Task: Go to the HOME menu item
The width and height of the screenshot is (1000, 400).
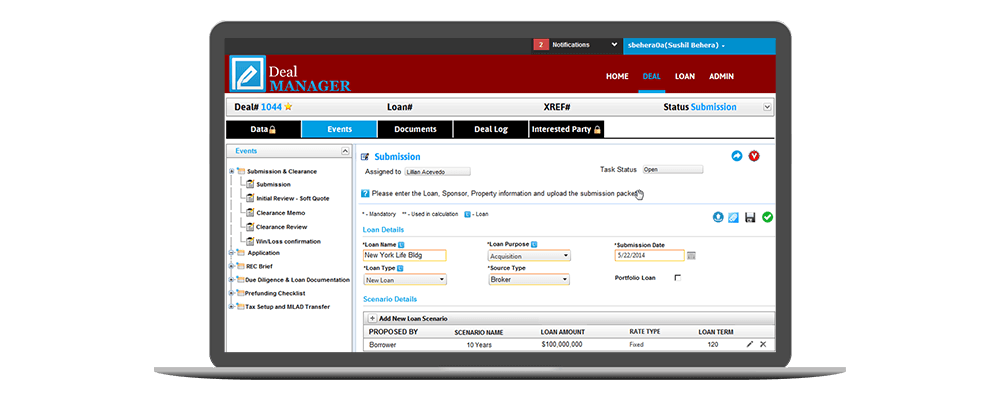Action: coord(617,77)
